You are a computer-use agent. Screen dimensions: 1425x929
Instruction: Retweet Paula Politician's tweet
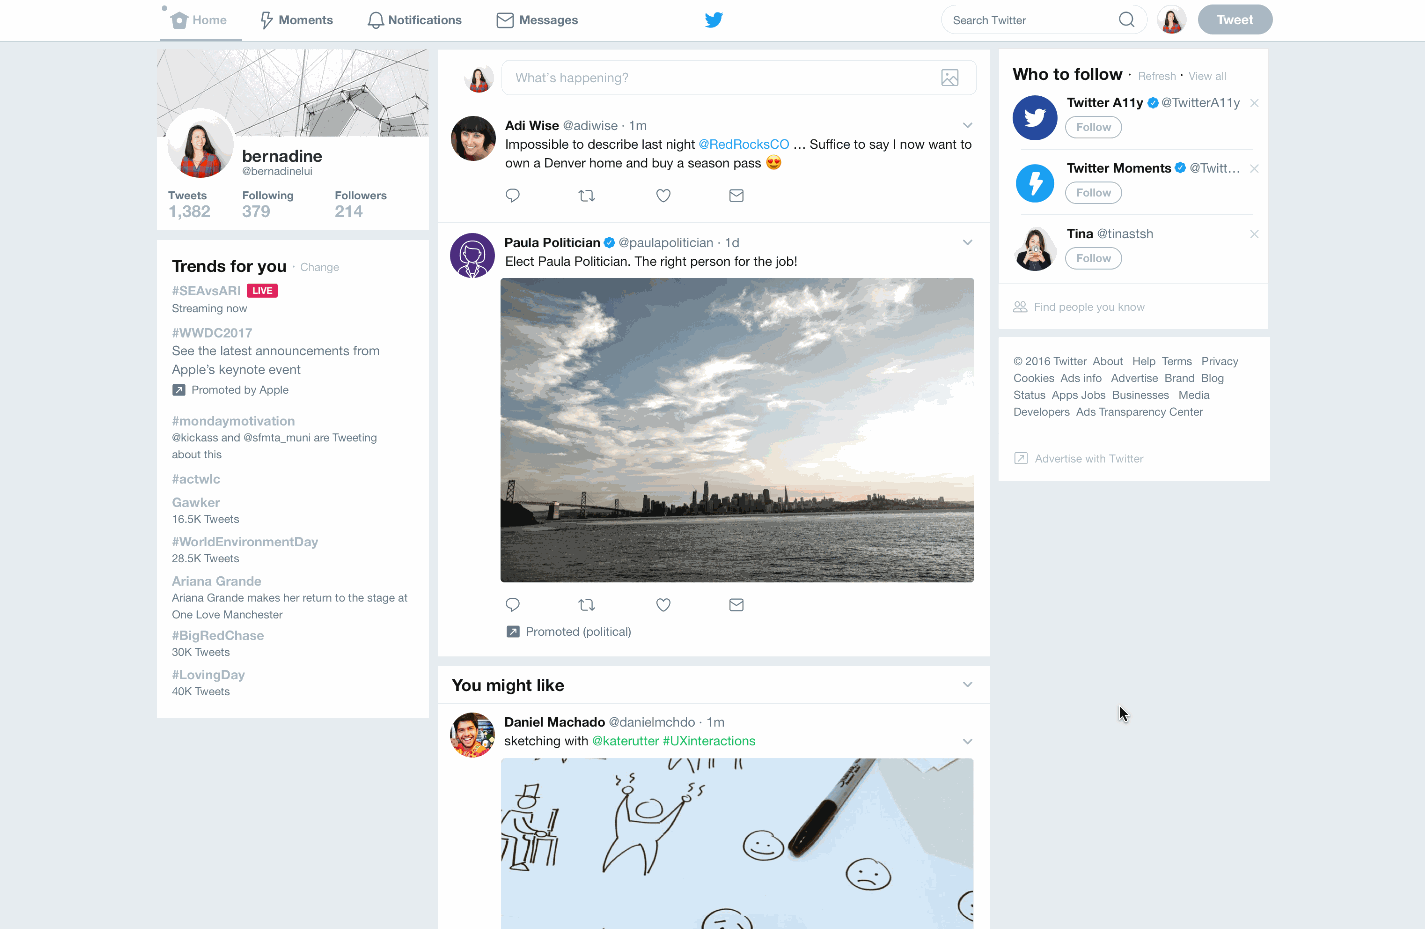point(587,605)
